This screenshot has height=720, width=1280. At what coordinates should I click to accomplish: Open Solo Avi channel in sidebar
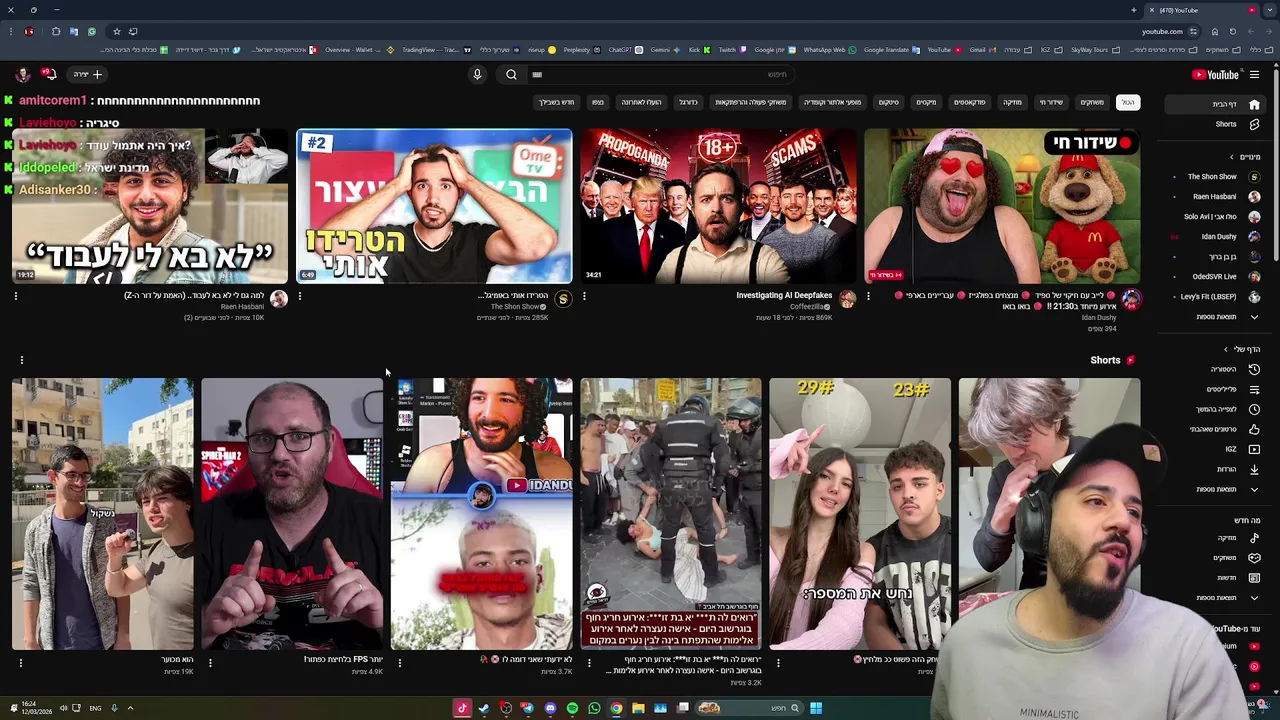(x=1216, y=217)
